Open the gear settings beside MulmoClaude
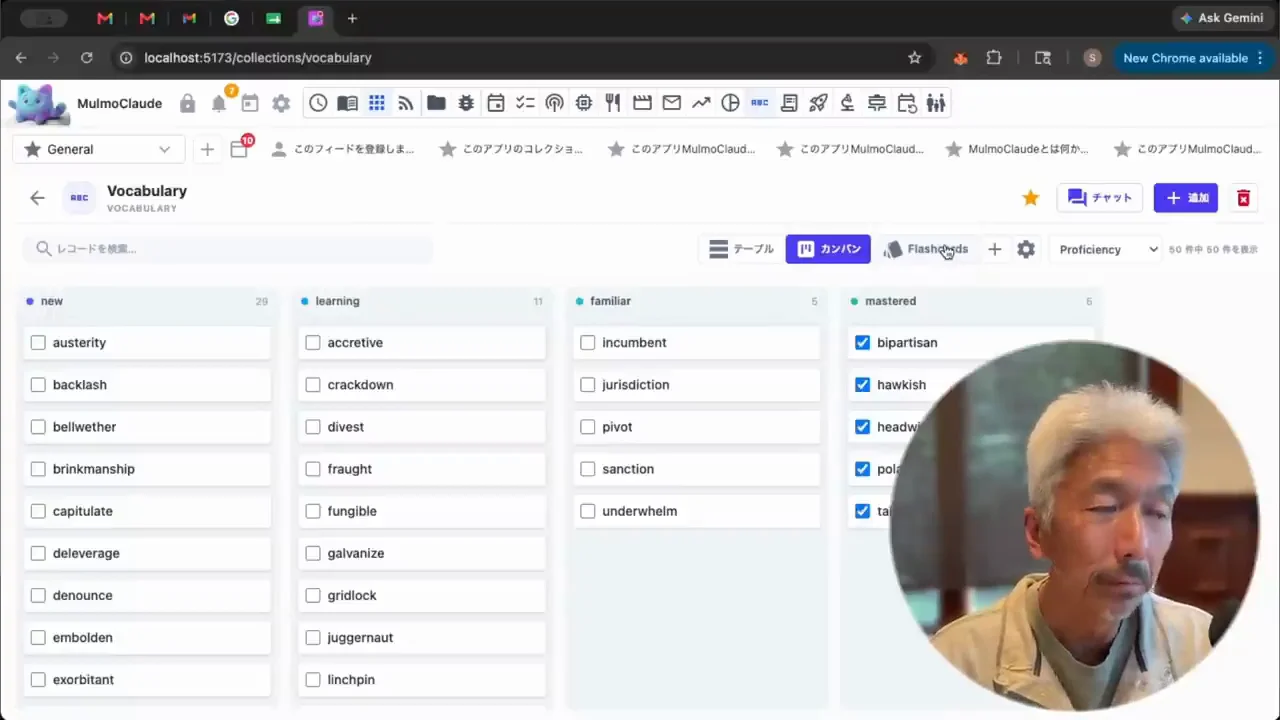The height and width of the screenshot is (720, 1280). tap(281, 103)
